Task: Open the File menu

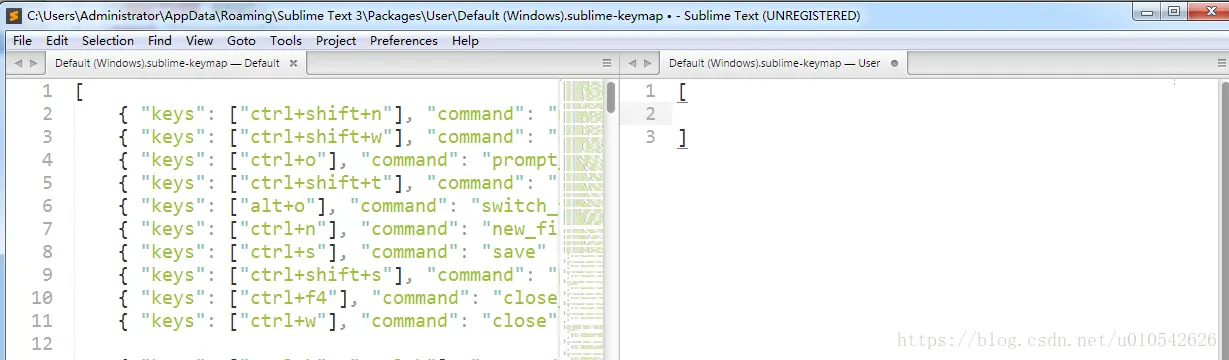Action: [22, 41]
